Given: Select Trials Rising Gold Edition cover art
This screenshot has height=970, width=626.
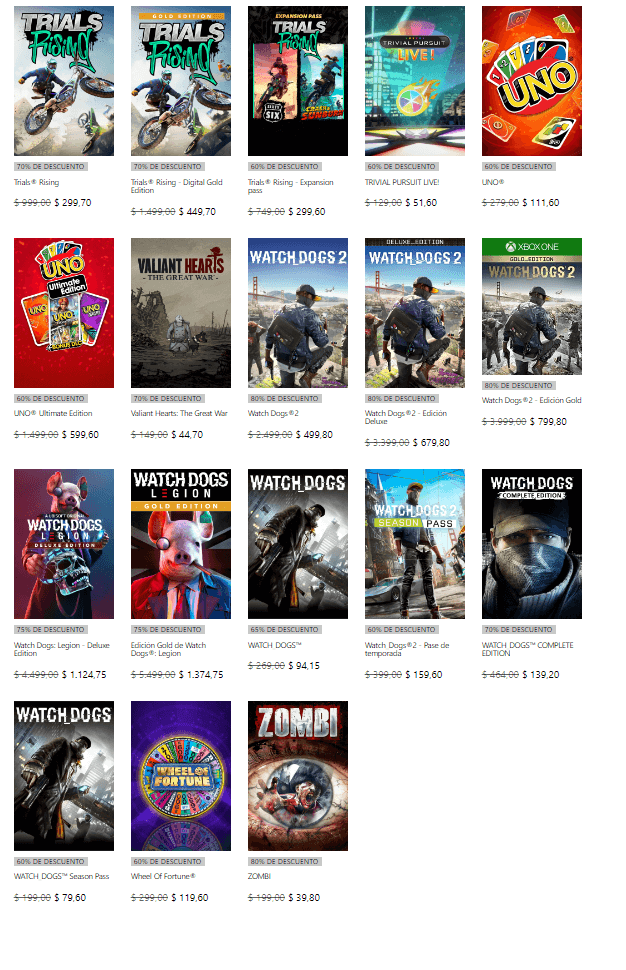Looking at the screenshot, I should pos(181,81).
